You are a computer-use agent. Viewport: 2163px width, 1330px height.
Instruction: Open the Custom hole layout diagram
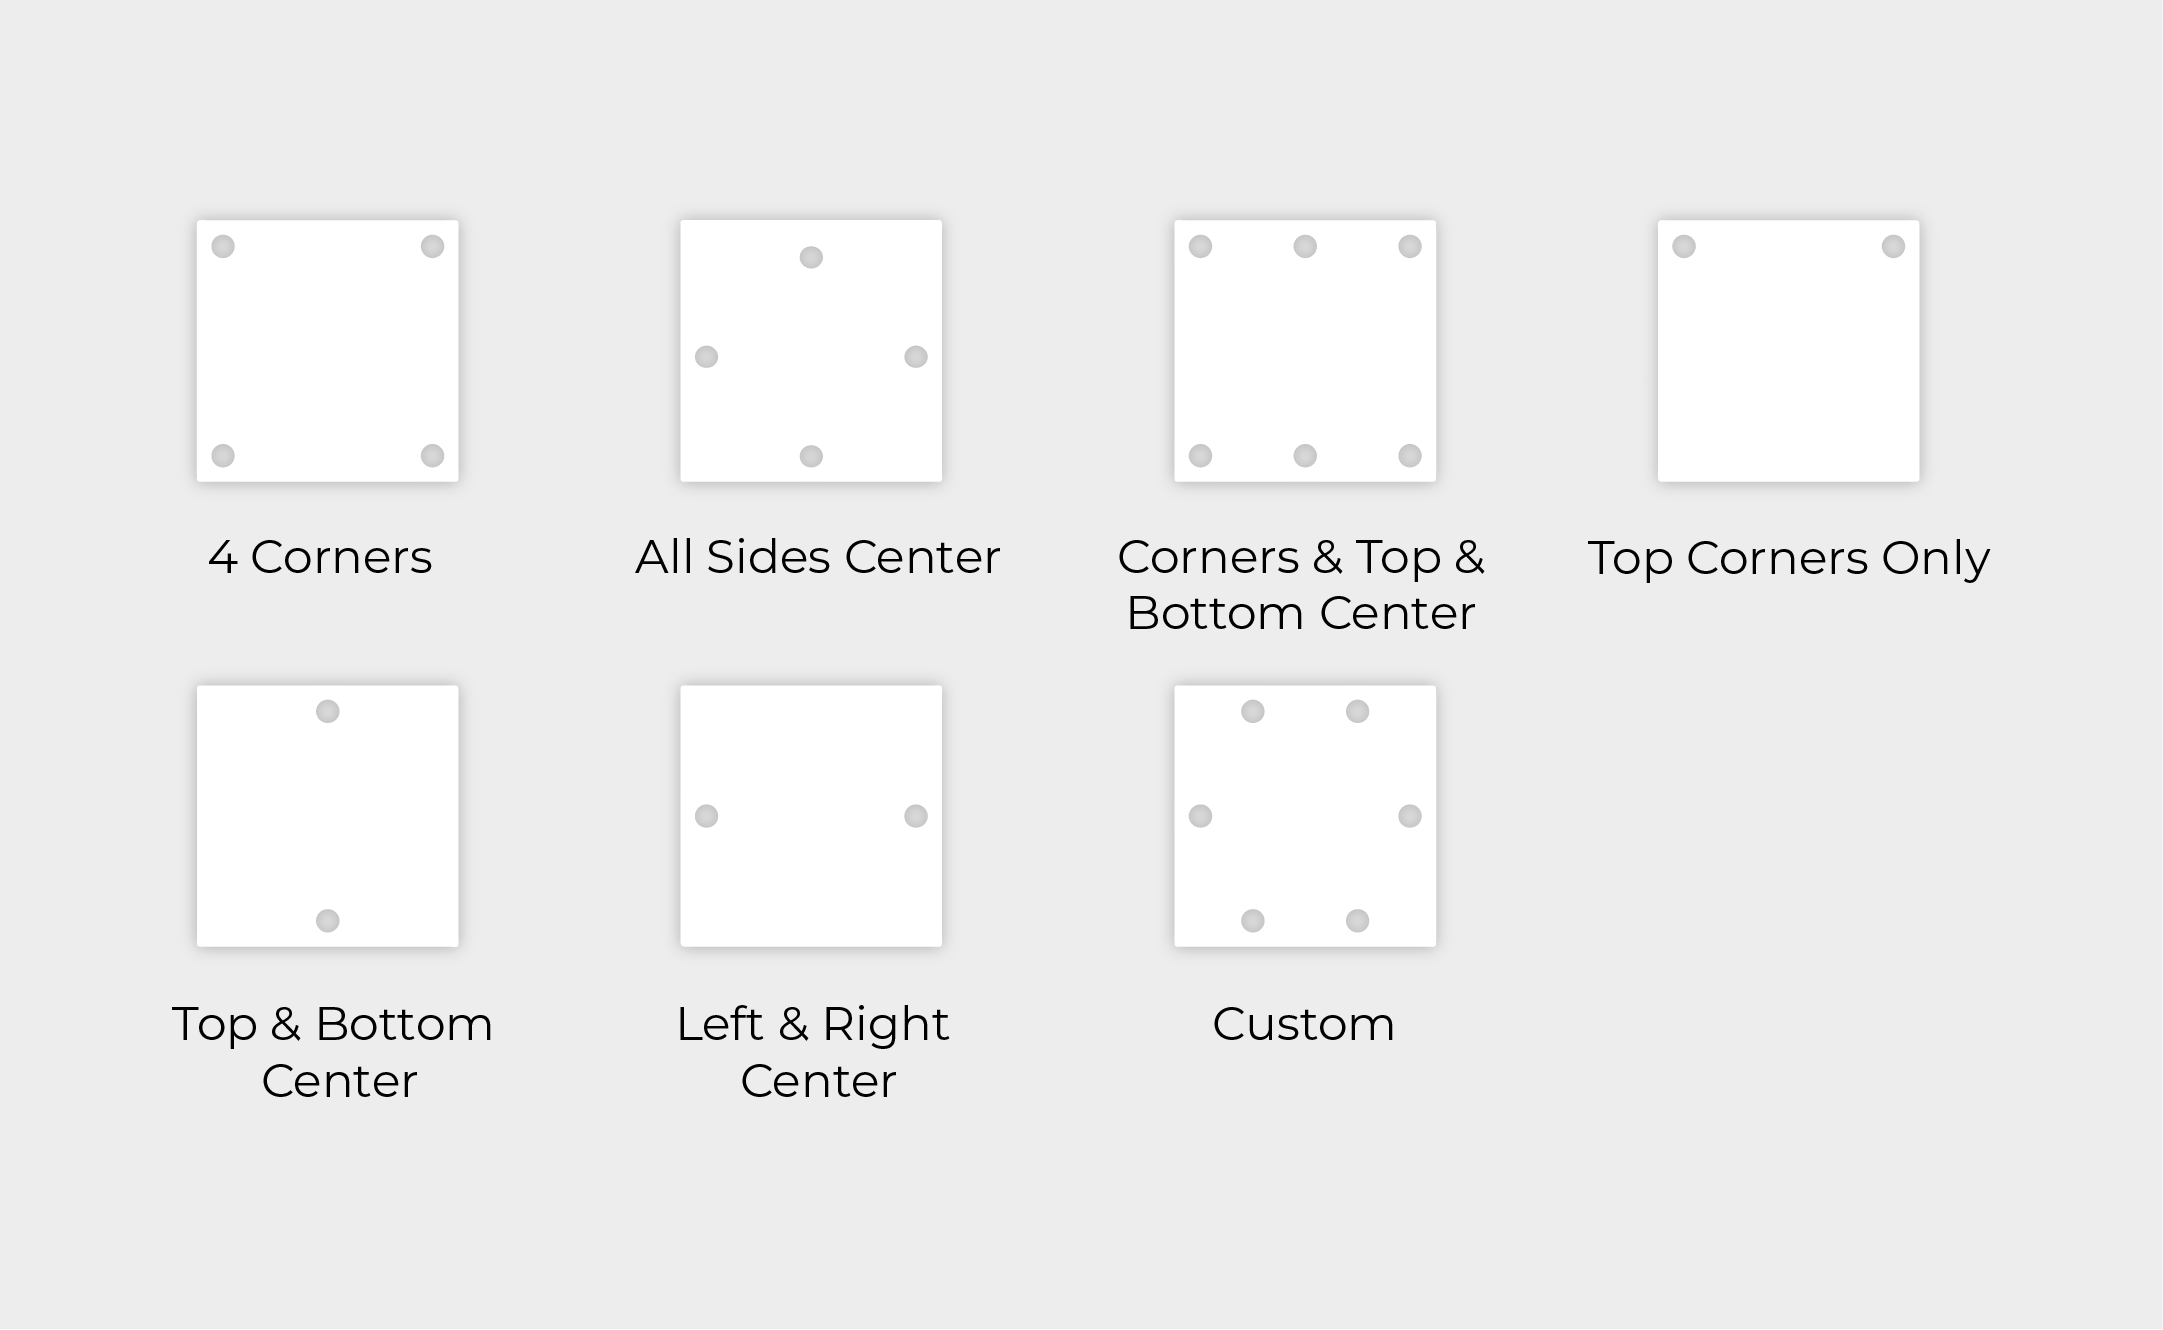point(1305,816)
